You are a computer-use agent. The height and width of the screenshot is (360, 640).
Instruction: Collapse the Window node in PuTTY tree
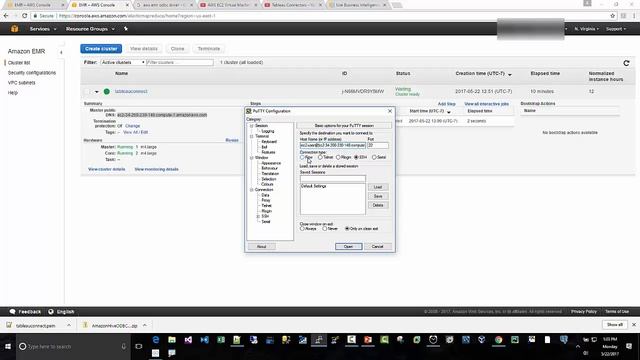tap(251, 158)
